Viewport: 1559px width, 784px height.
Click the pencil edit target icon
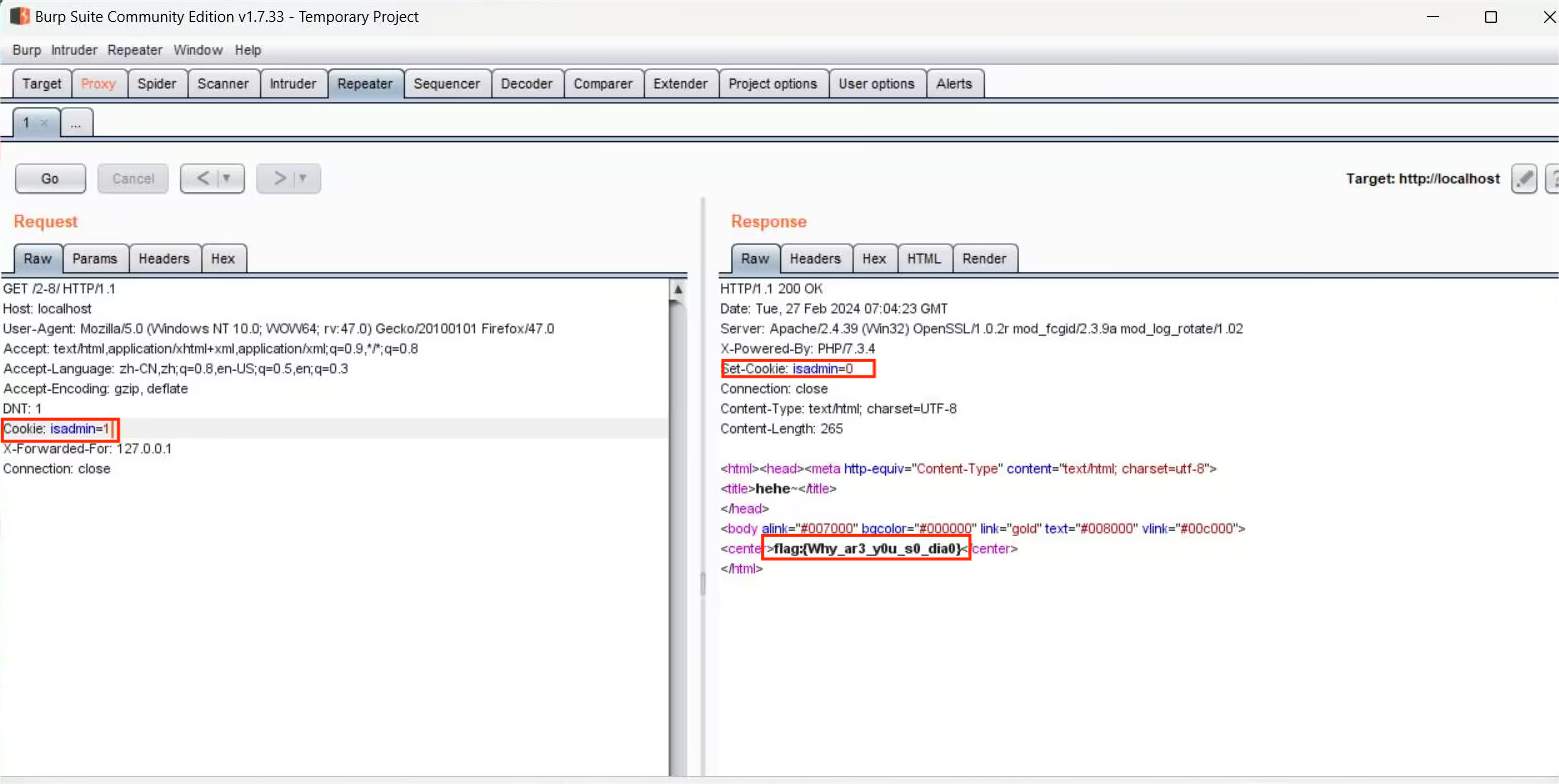click(x=1524, y=179)
